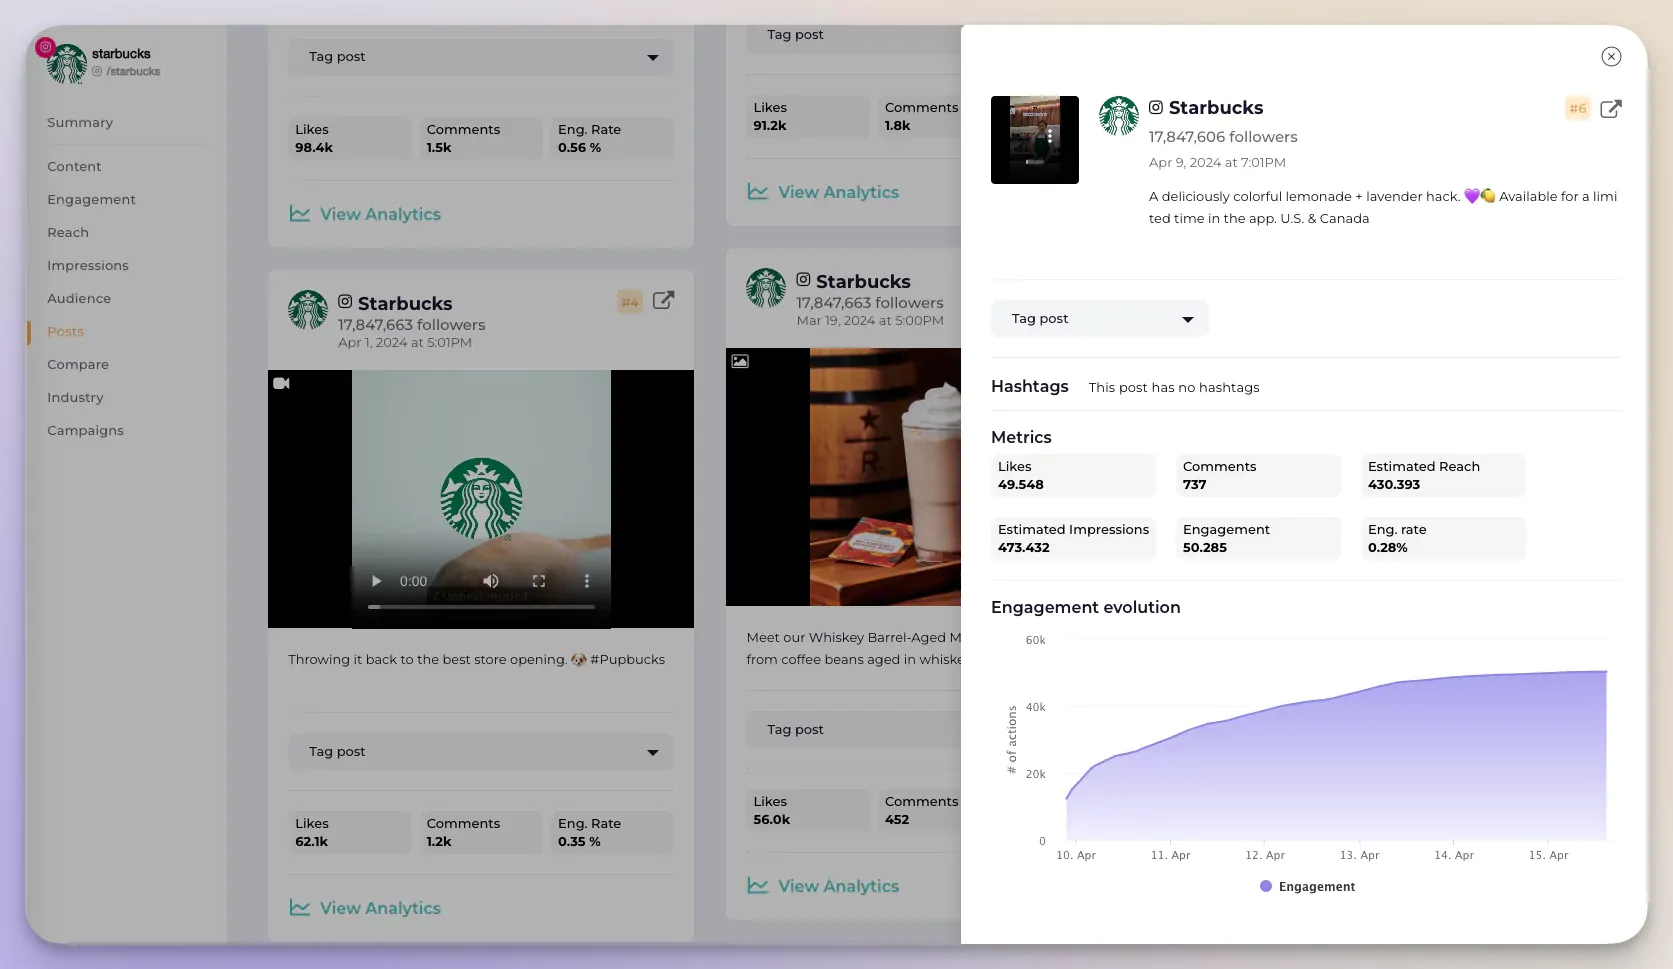Expand Tag post dropdown above 98.4k likes

[x=481, y=57]
